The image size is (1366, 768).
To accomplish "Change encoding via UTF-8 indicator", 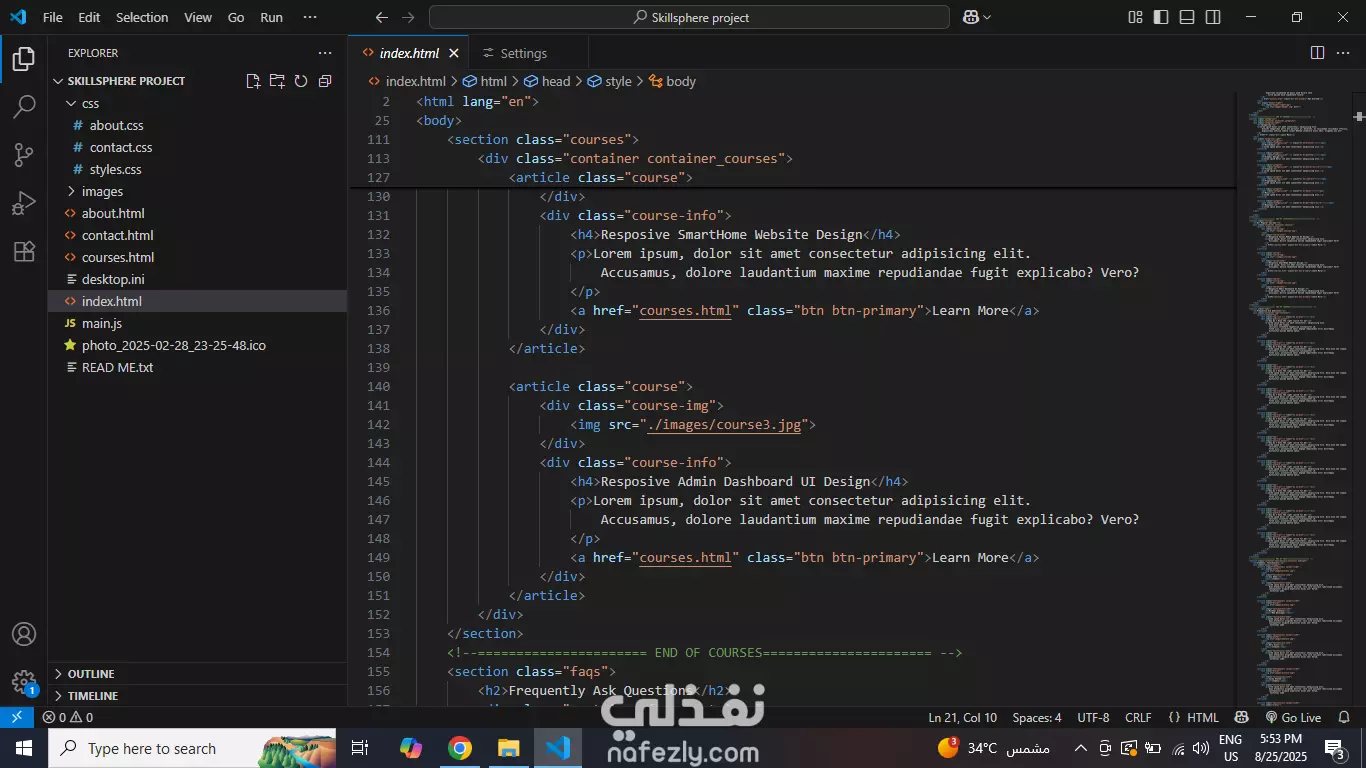I will [x=1093, y=717].
